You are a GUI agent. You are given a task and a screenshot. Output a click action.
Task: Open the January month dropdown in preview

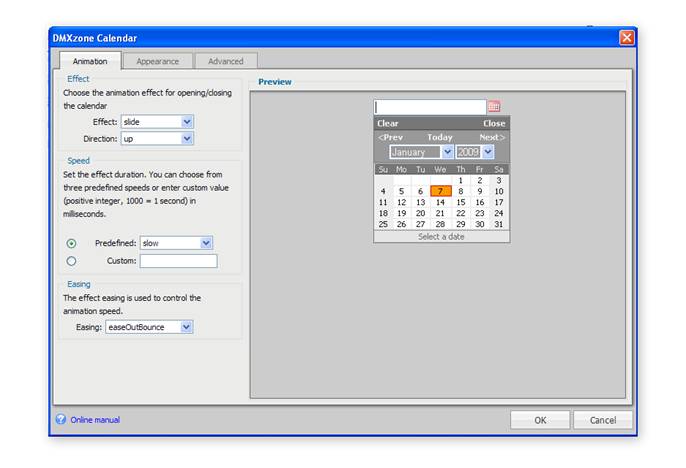(421, 152)
